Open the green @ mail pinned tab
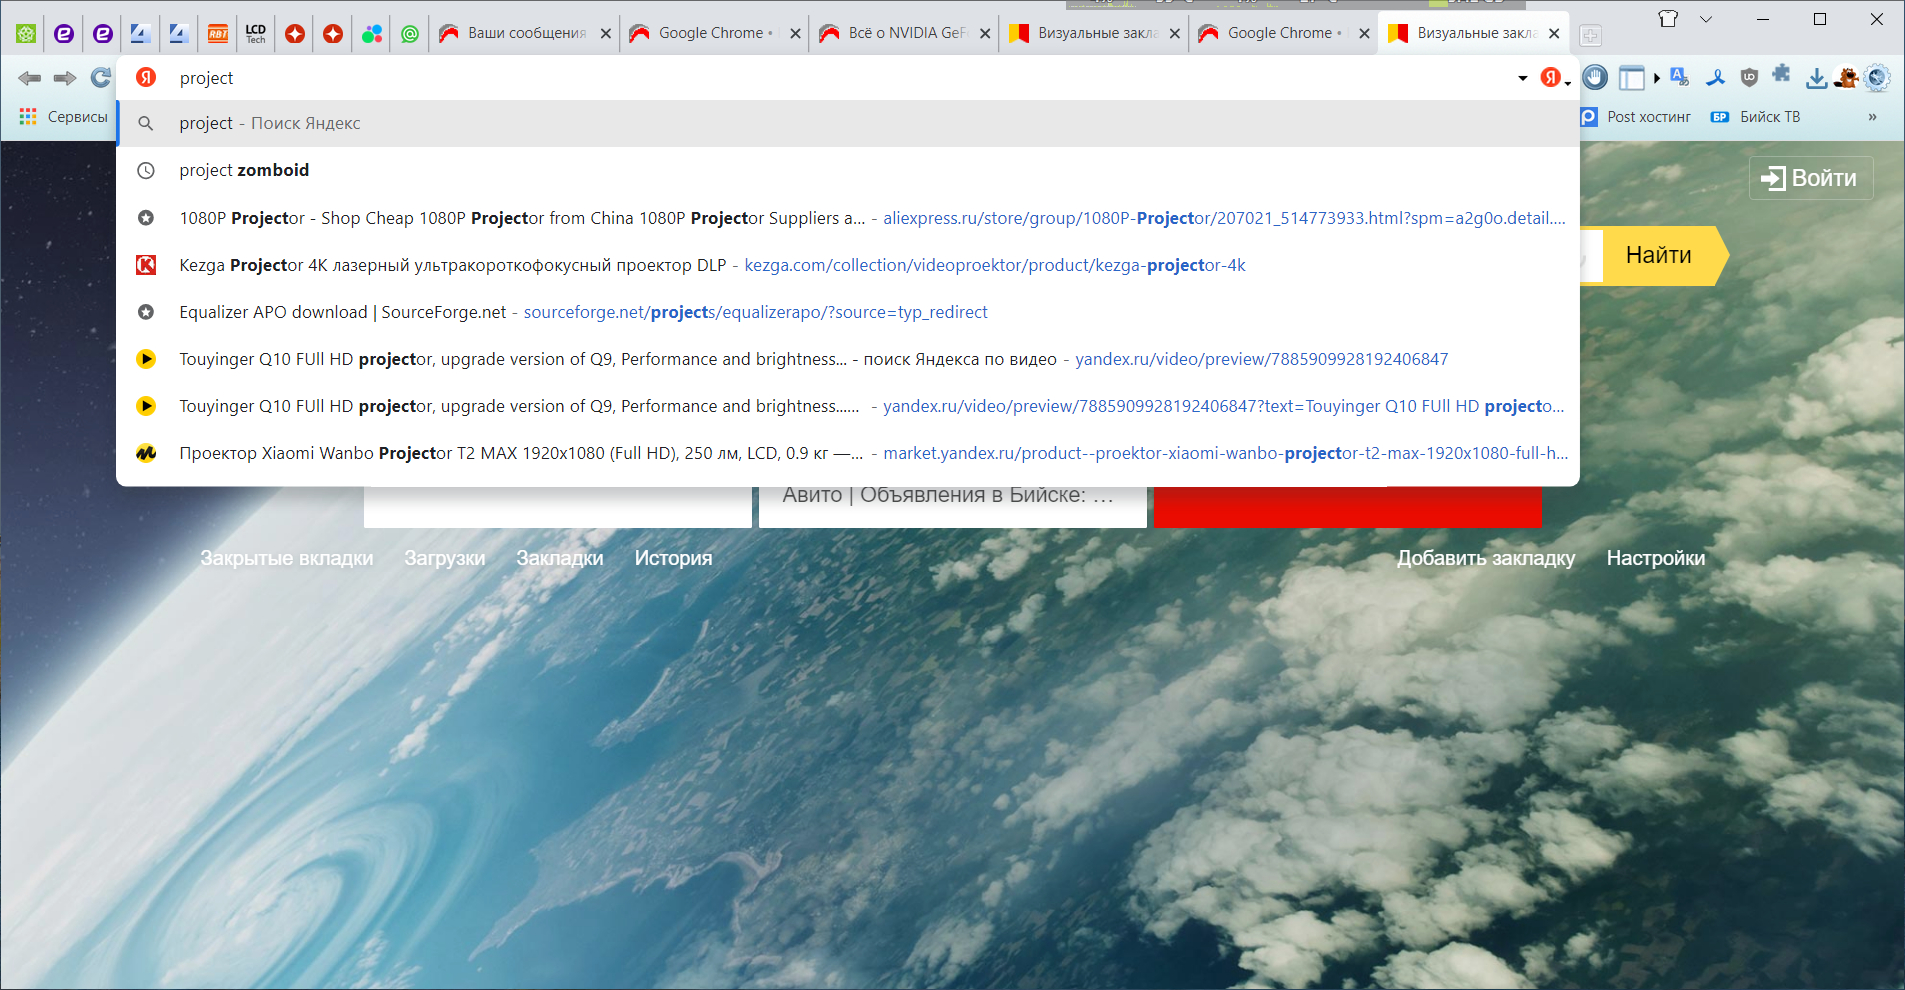The image size is (1905, 990). tap(410, 34)
